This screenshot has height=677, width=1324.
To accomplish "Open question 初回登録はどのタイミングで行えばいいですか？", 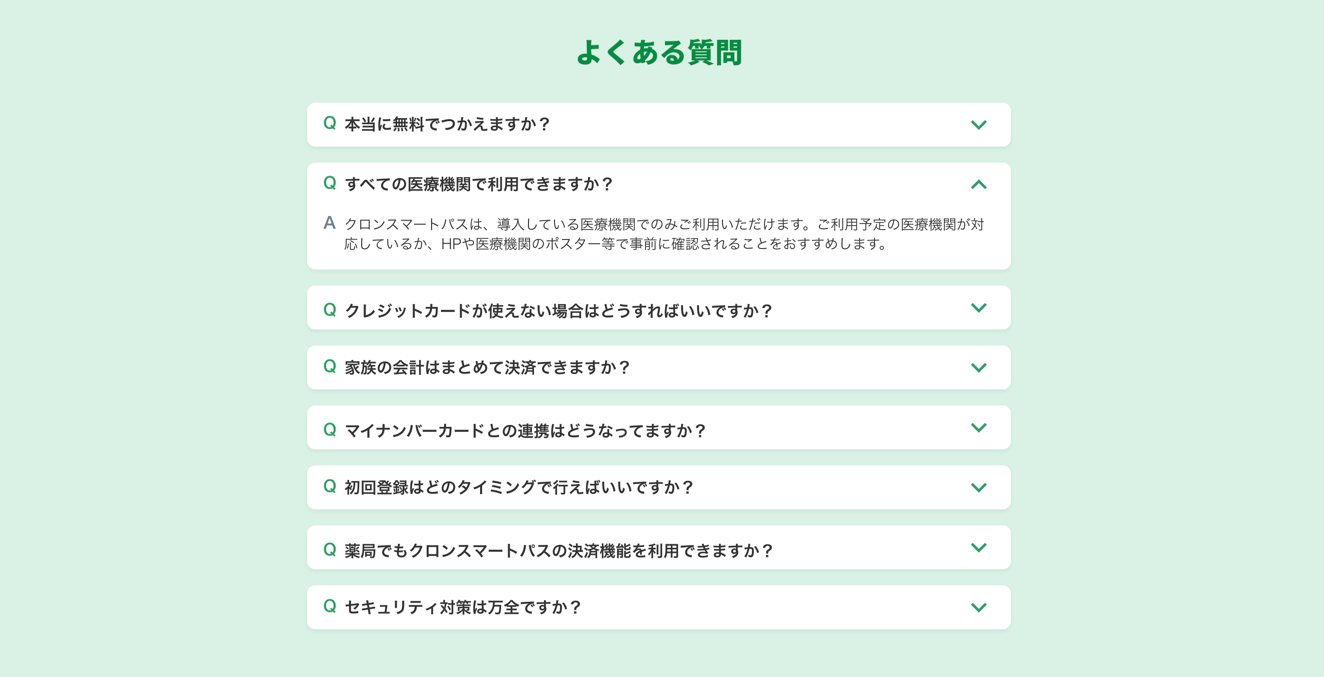I will [659, 488].
